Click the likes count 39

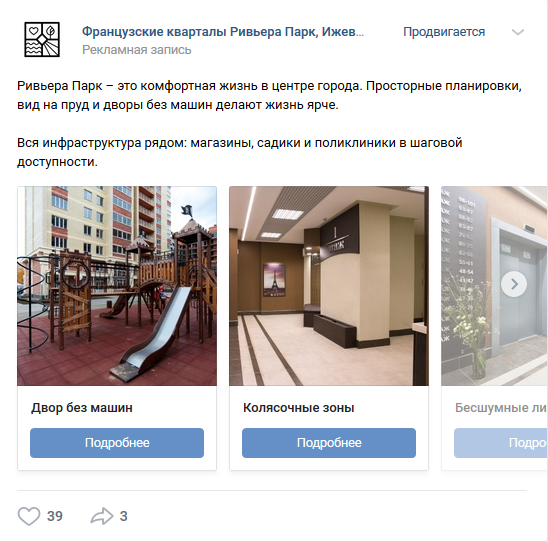click(55, 516)
